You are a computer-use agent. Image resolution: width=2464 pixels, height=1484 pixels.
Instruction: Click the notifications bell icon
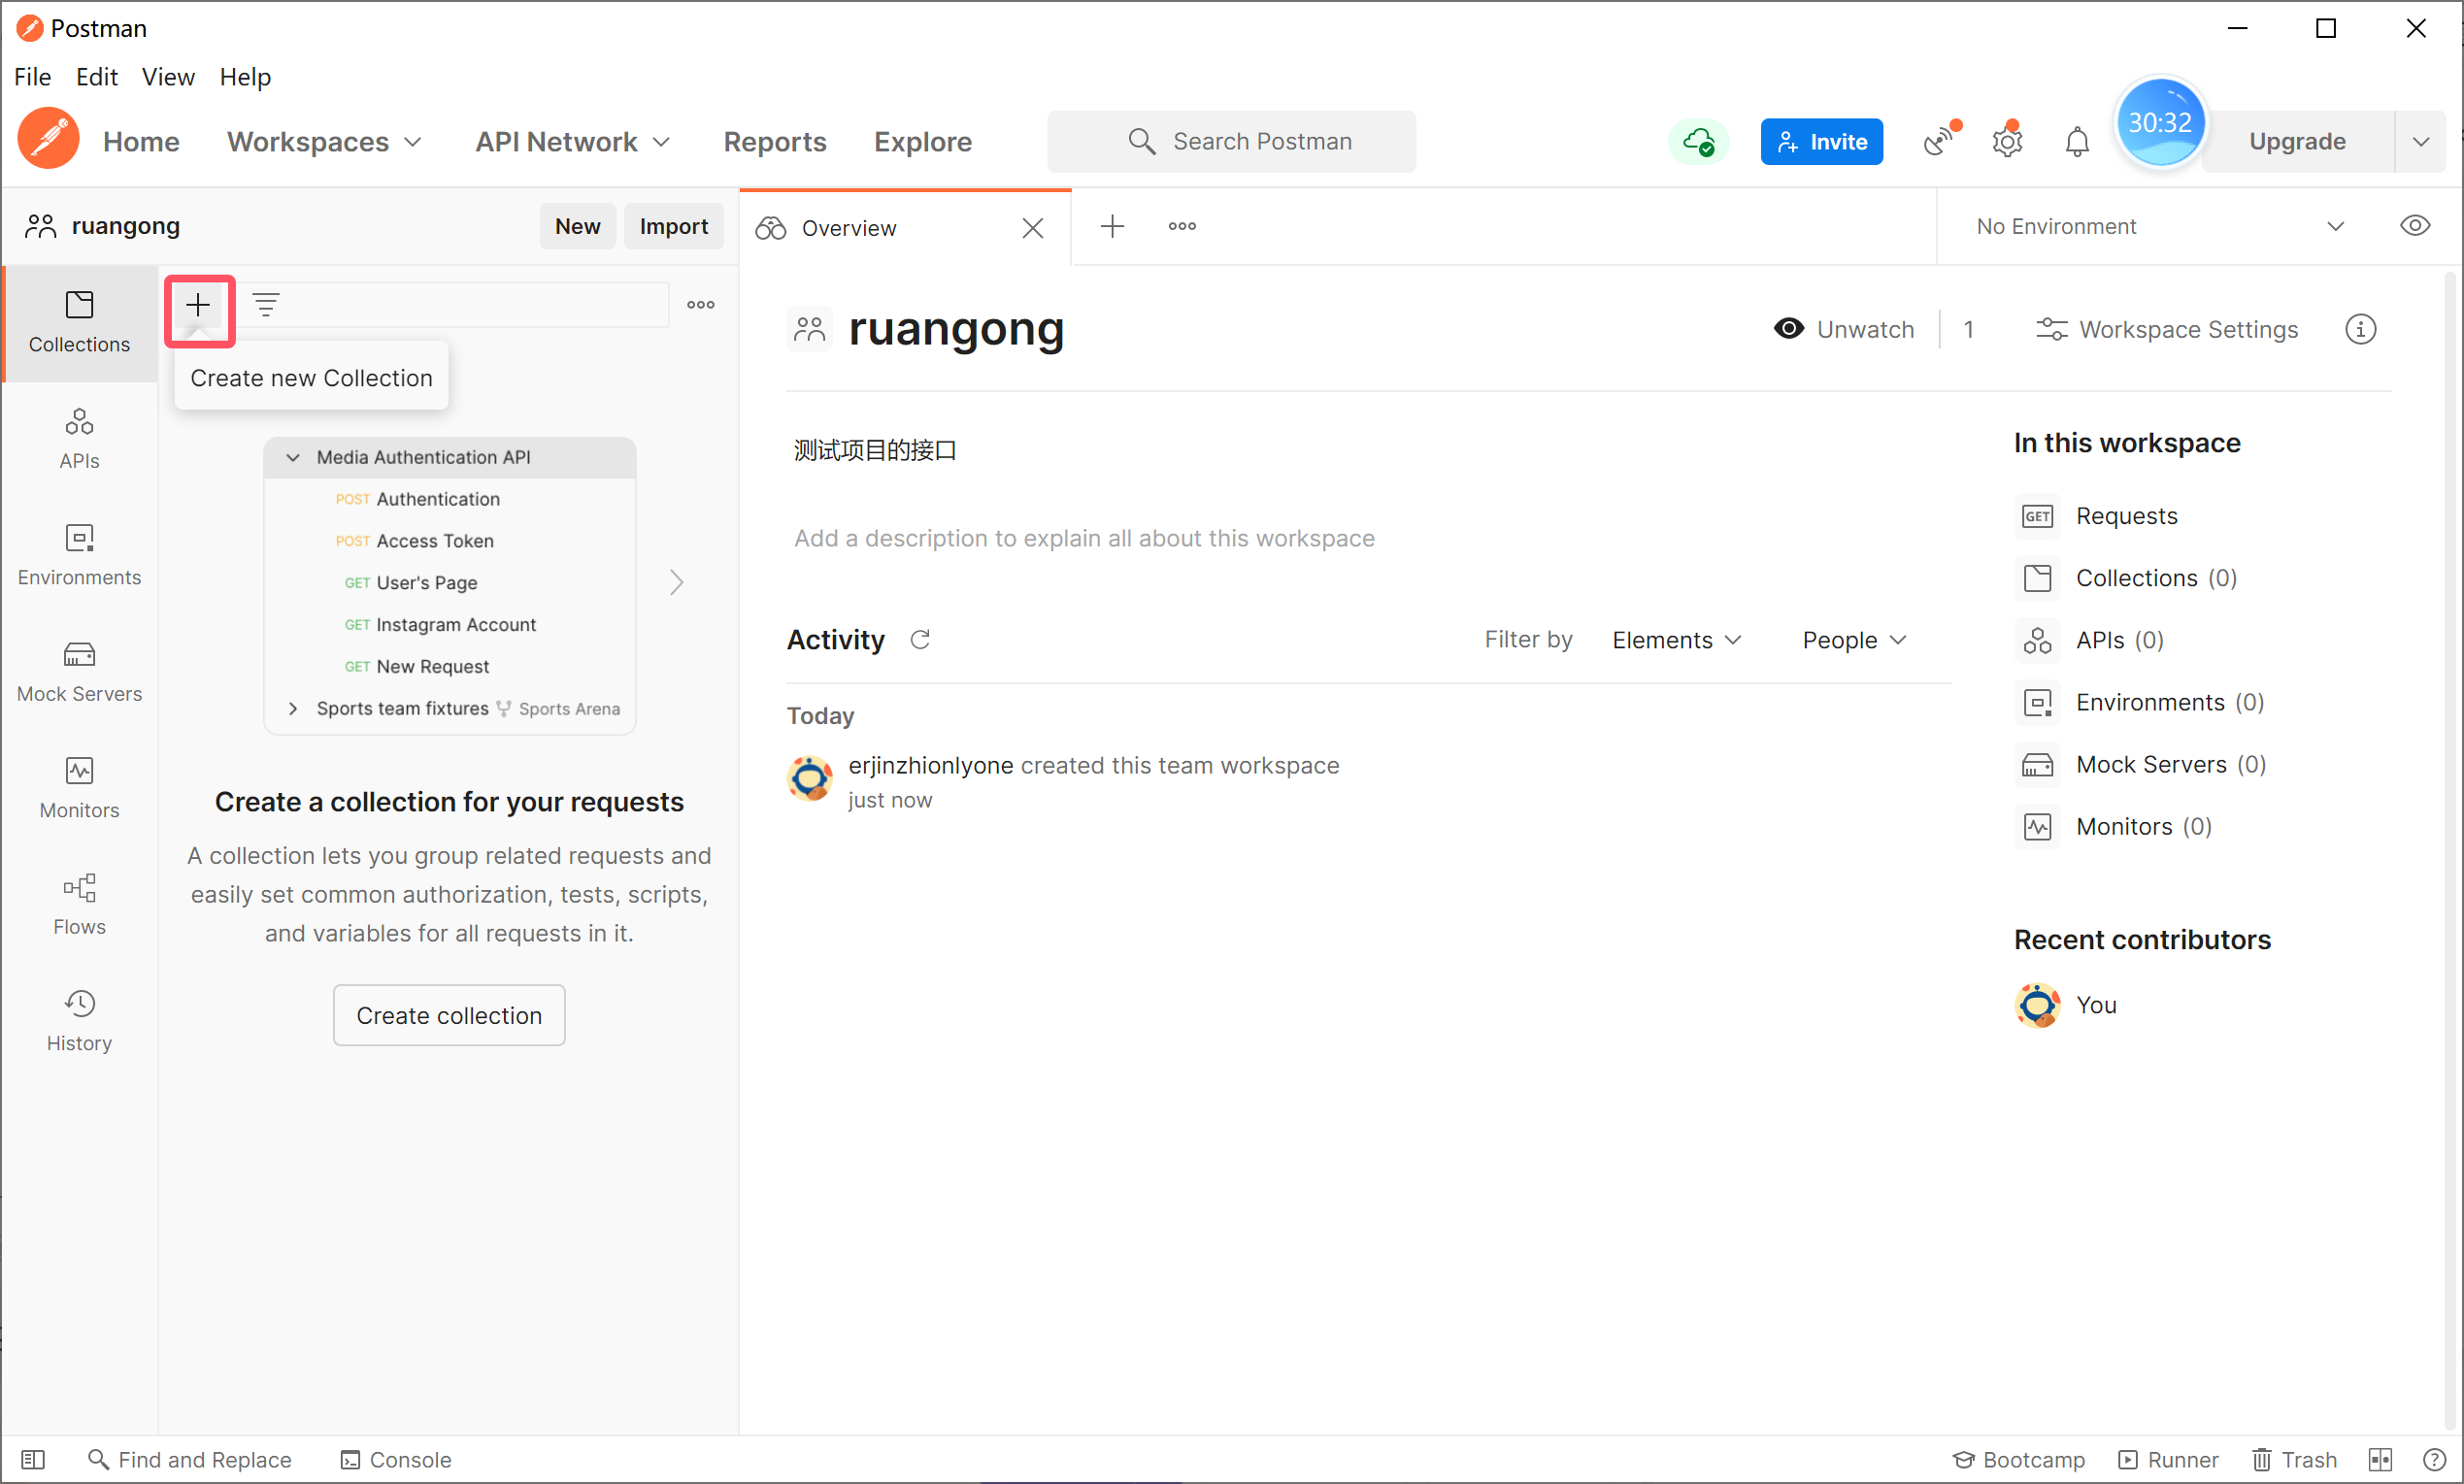click(2076, 142)
